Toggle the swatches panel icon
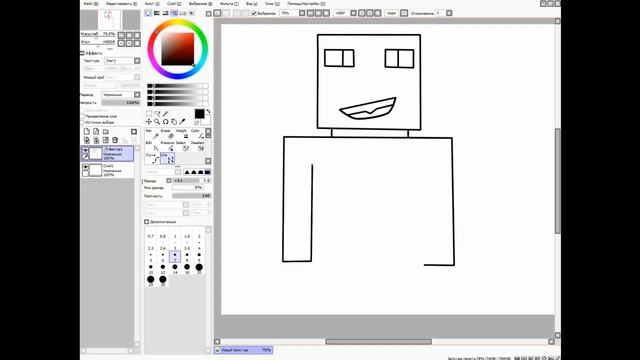Screen dimensions: 640x360 pyautogui.click(x=183, y=13)
